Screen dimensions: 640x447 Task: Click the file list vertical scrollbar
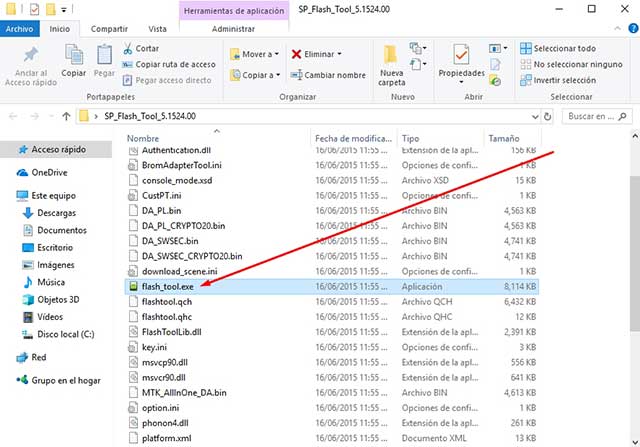(x=635, y=253)
